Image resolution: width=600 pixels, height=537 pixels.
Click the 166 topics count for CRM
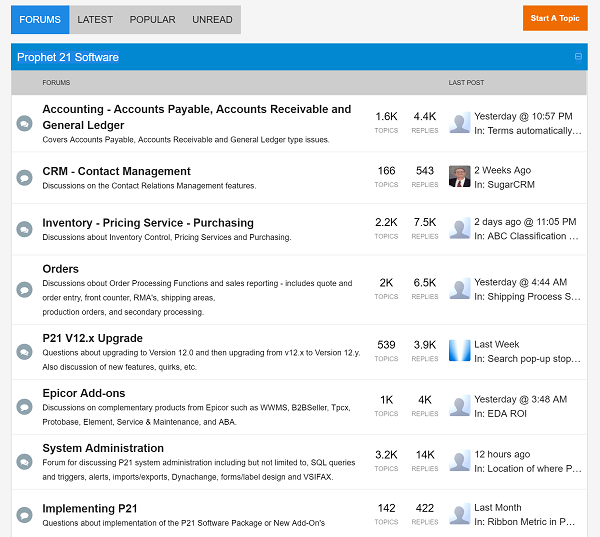coord(386,171)
